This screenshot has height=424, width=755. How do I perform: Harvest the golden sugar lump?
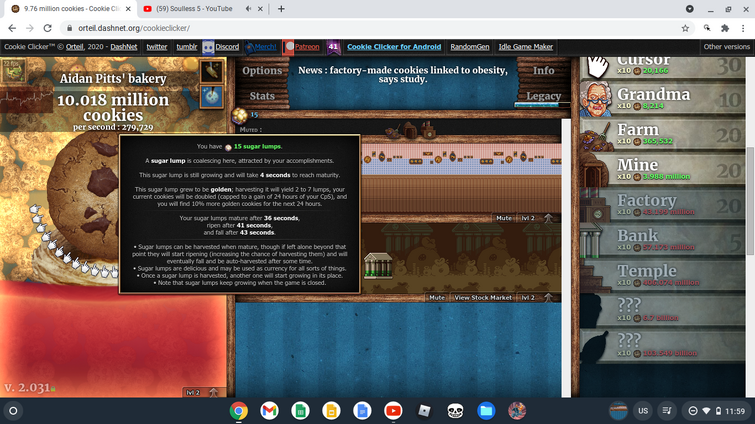point(239,116)
